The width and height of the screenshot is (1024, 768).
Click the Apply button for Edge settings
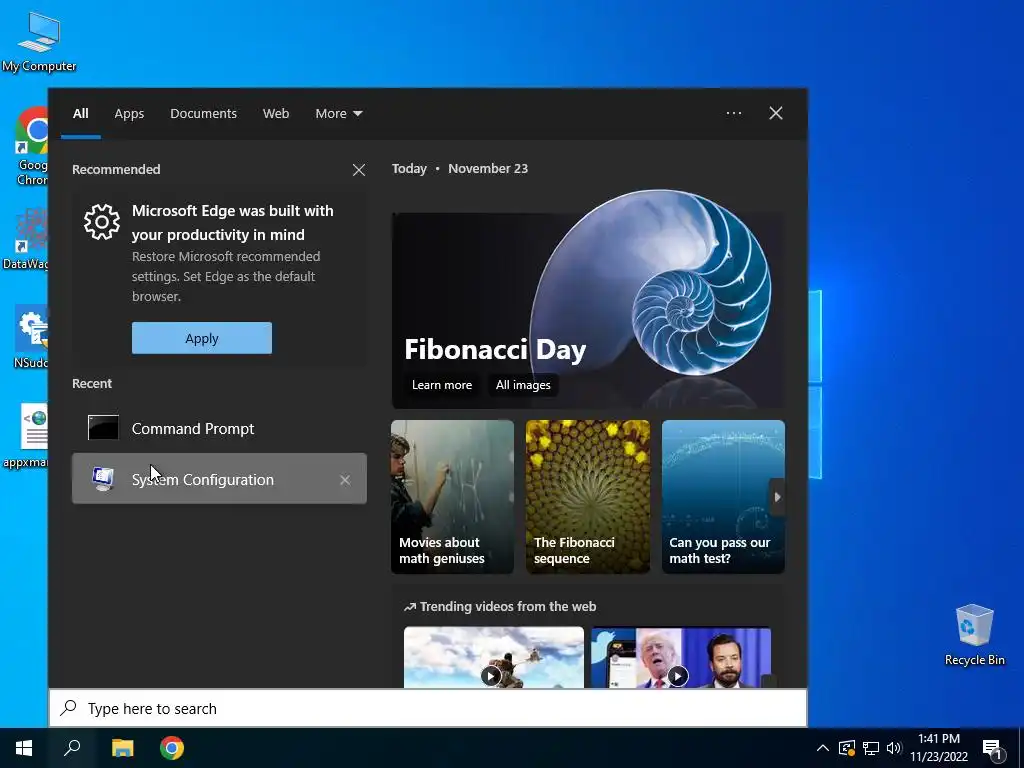pyautogui.click(x=202, y=338)
